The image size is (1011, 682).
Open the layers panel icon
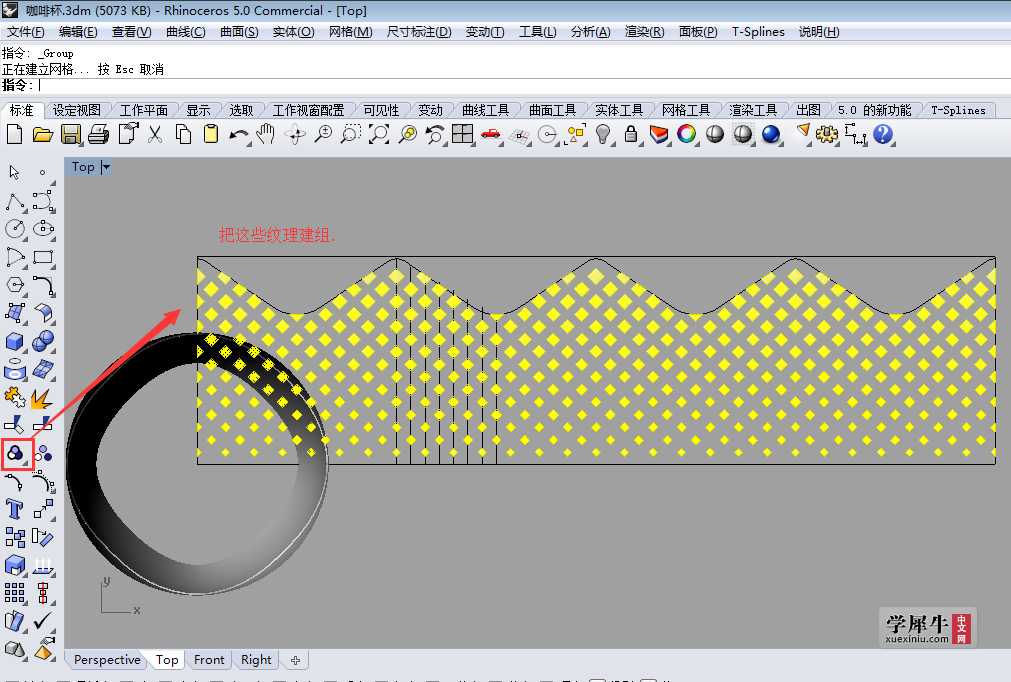[659, 135]
